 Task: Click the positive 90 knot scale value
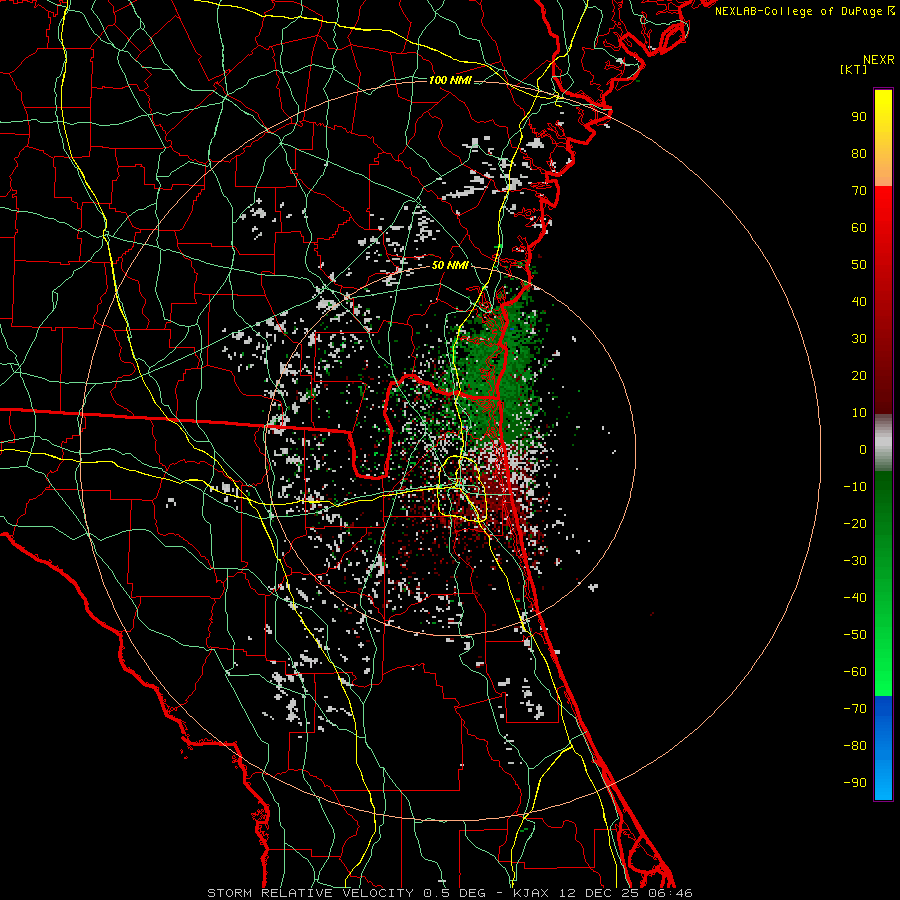pos(859,117)
